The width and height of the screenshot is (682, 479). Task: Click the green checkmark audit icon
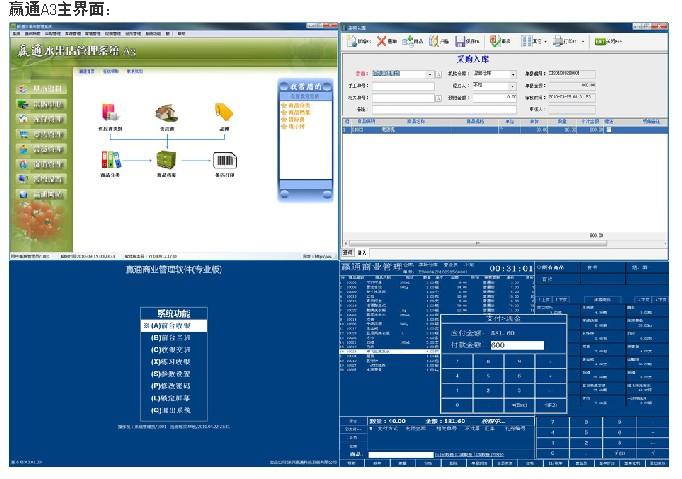(x=495, y=41)
